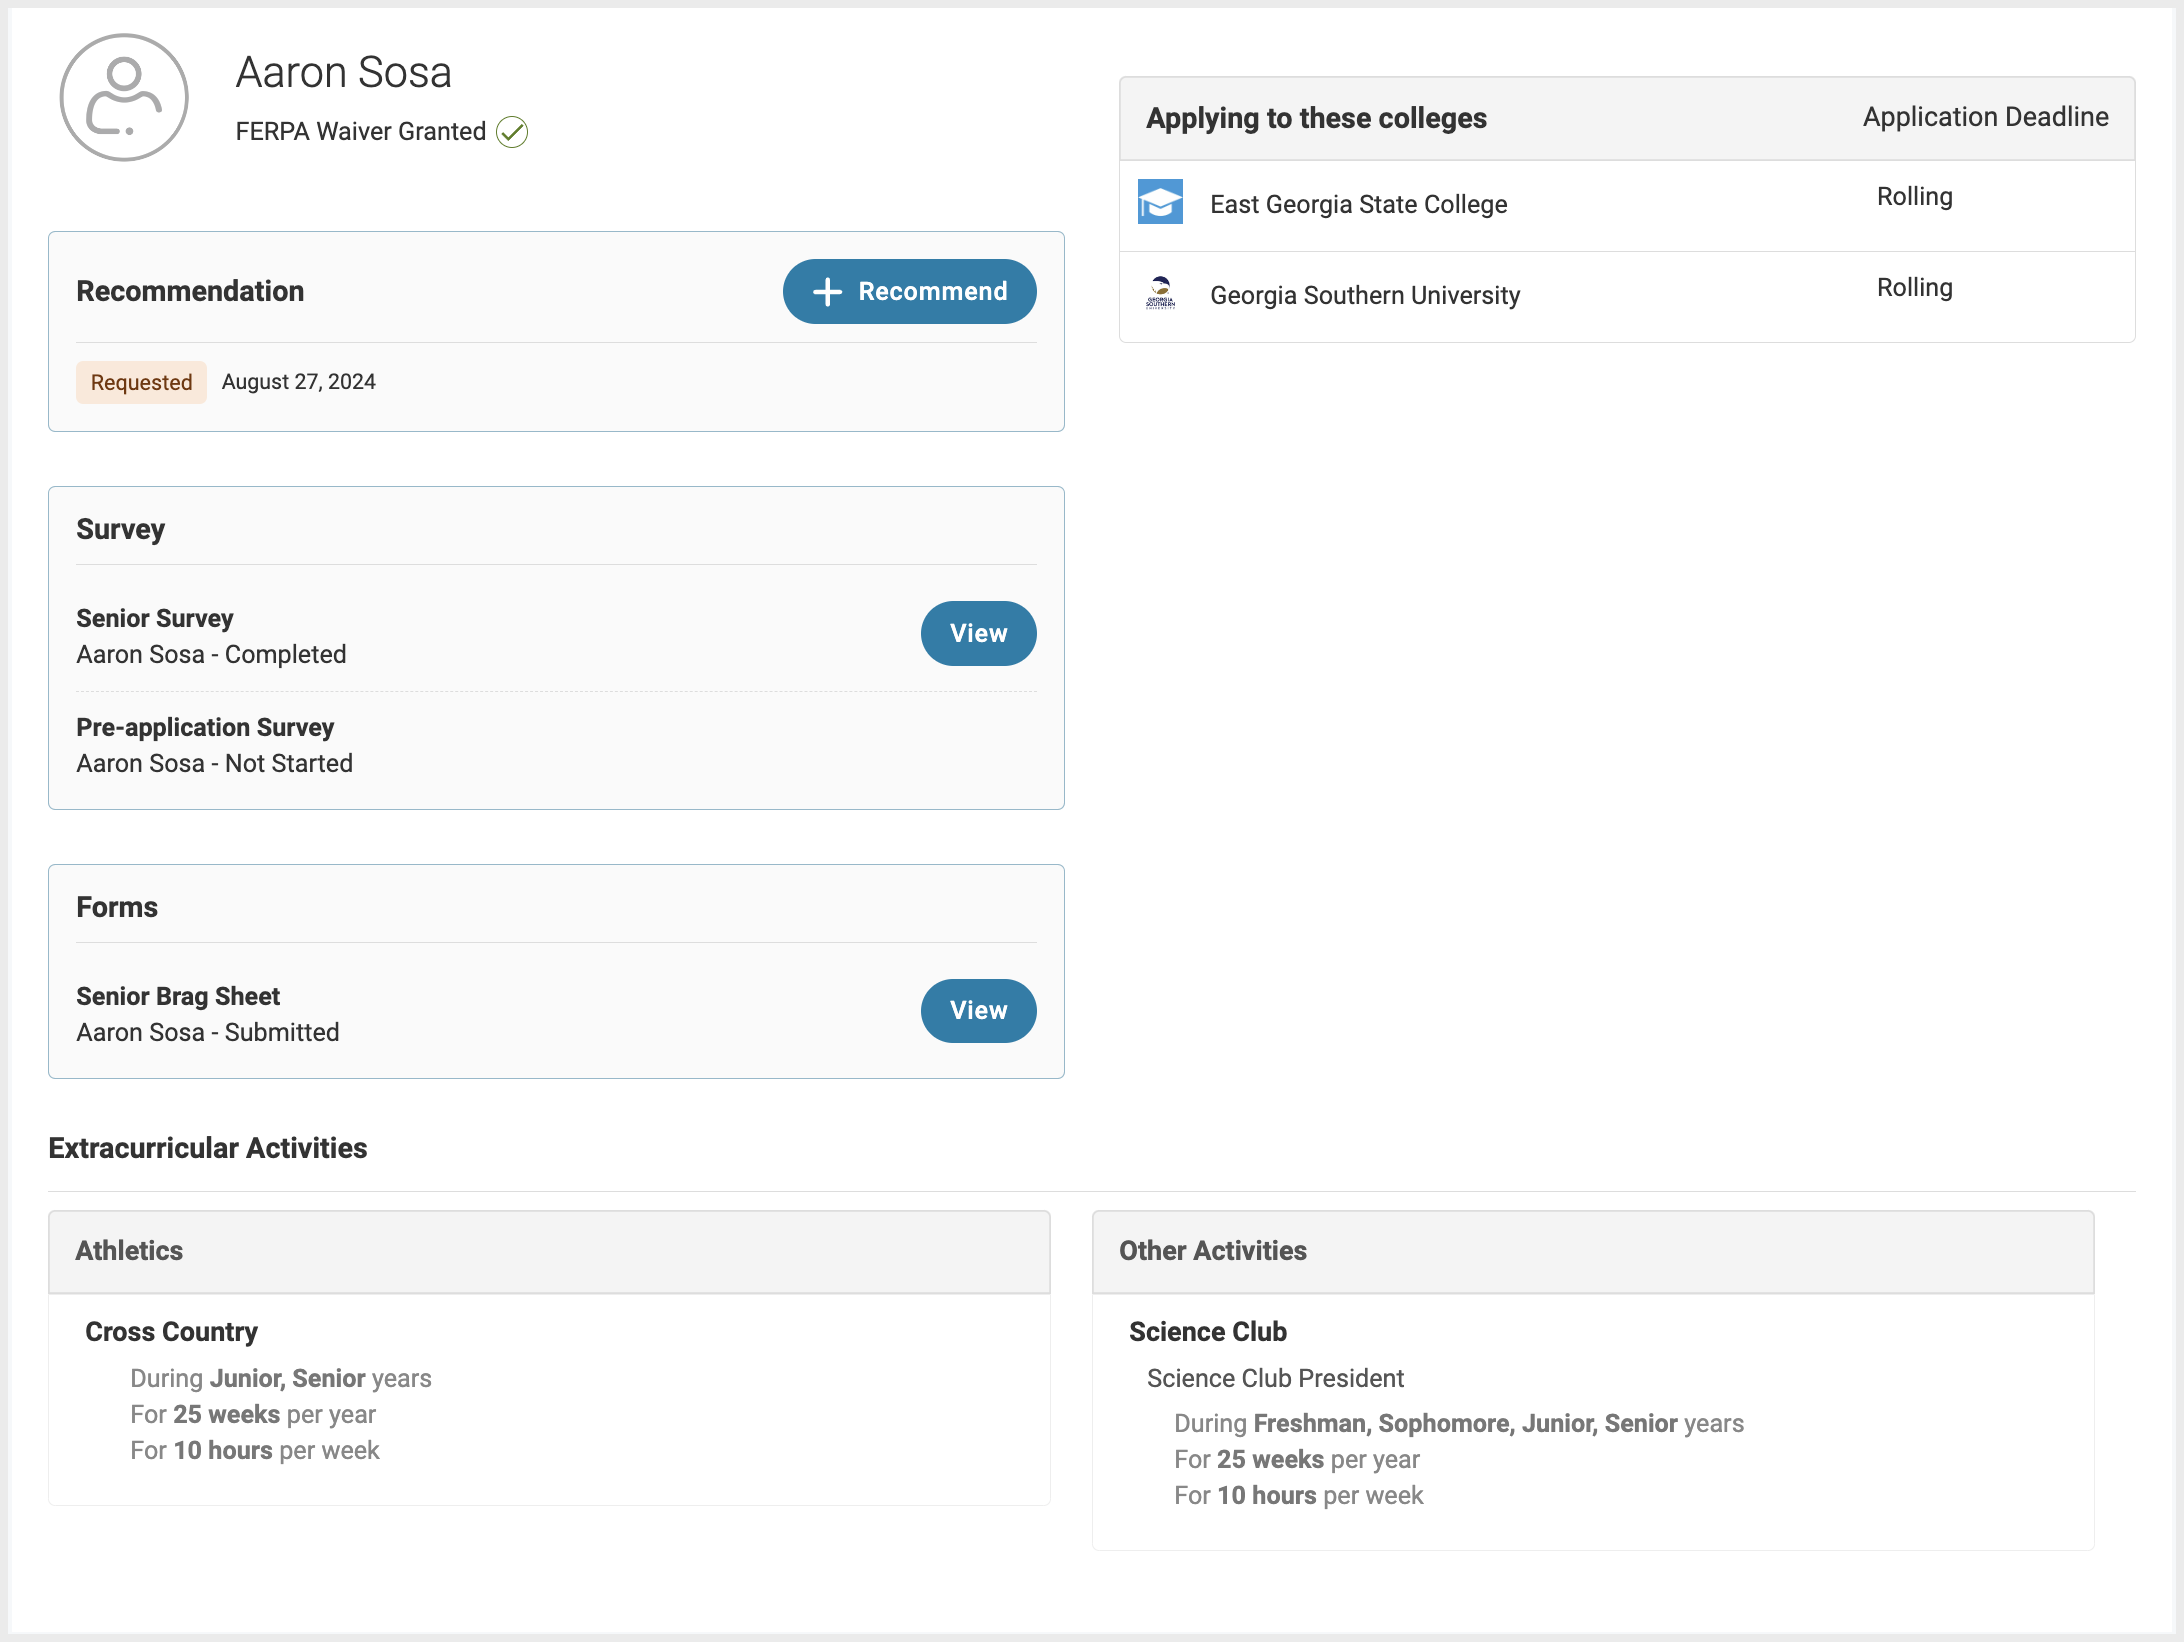Viewport: 2184px width, 1642px height.
Task: Click the Forms section heading
Action: coord(117,908)
